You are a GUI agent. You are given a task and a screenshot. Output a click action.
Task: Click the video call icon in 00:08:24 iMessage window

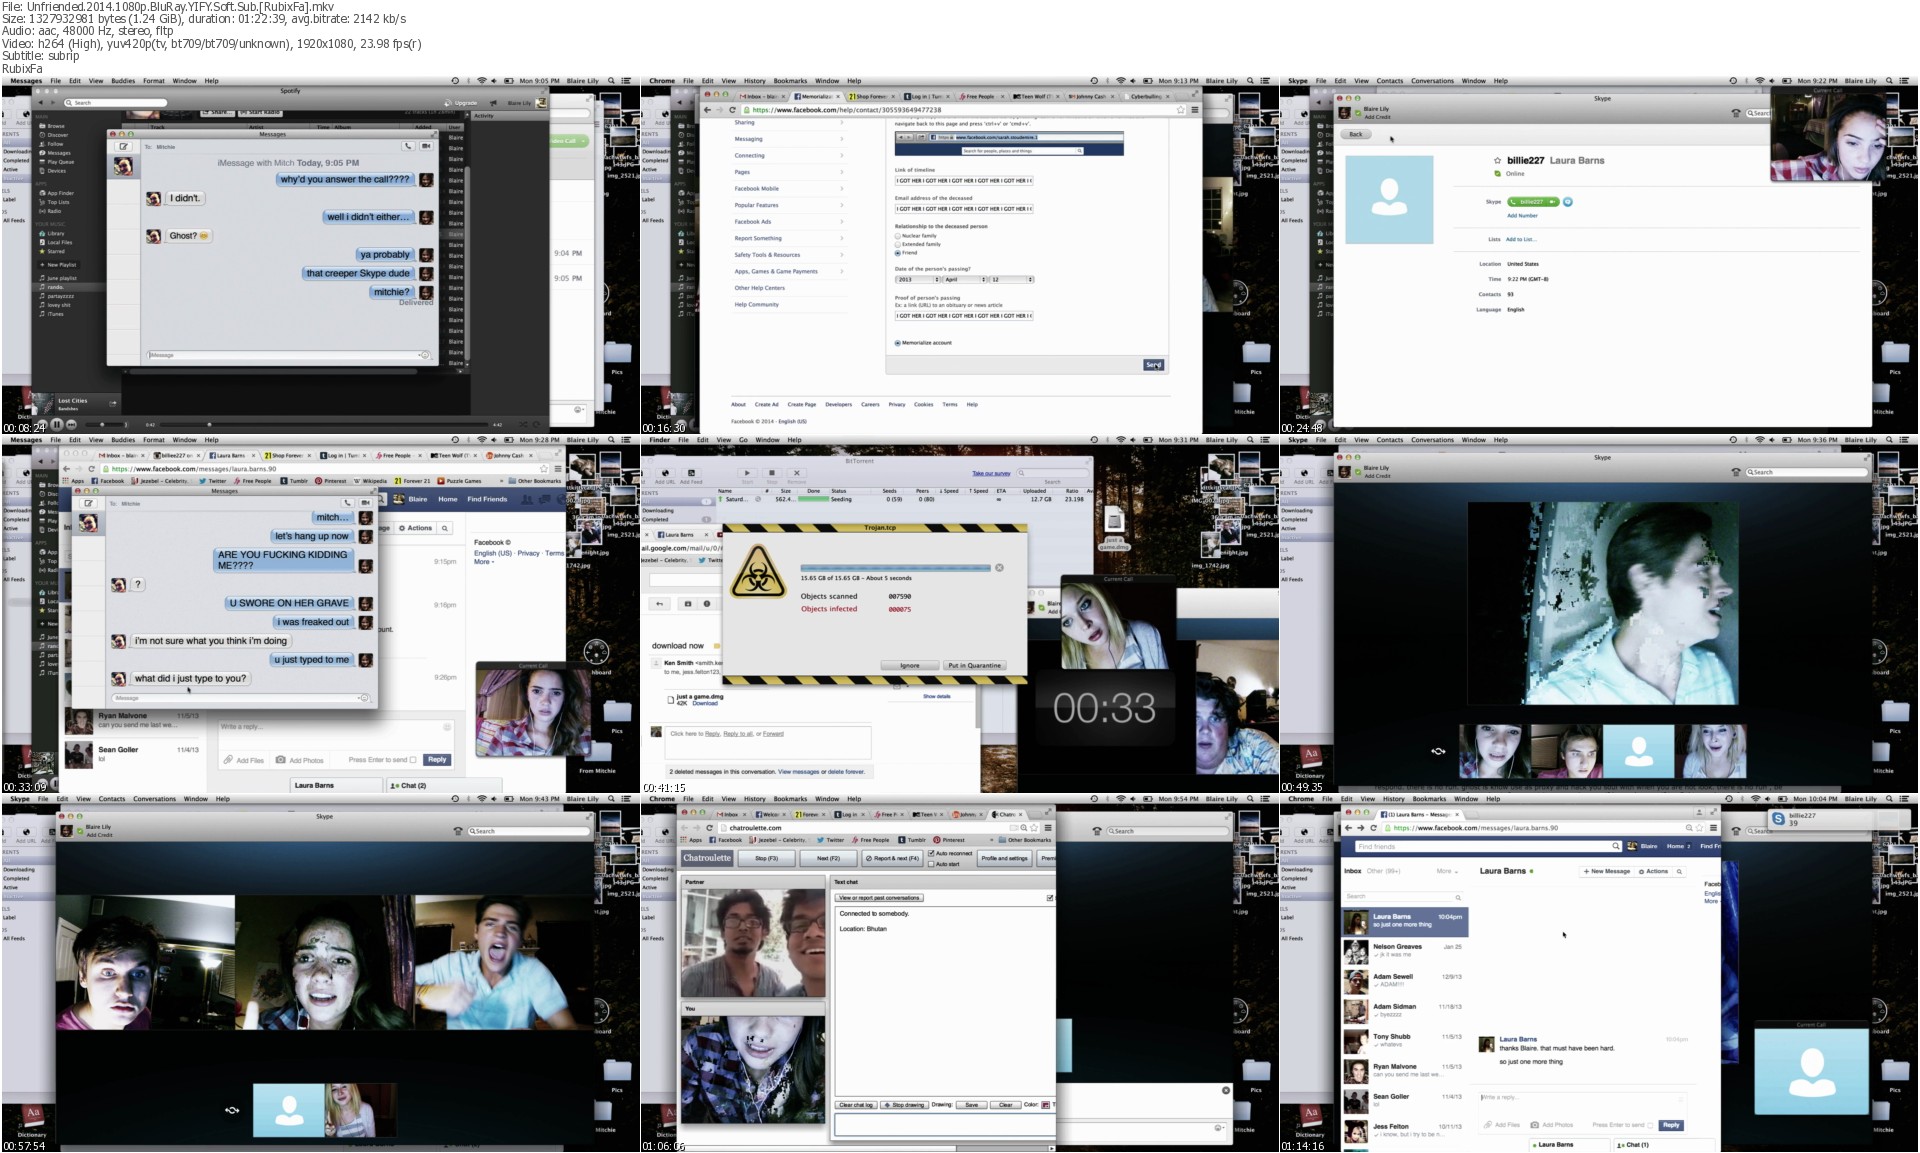[x=426, y=146]
